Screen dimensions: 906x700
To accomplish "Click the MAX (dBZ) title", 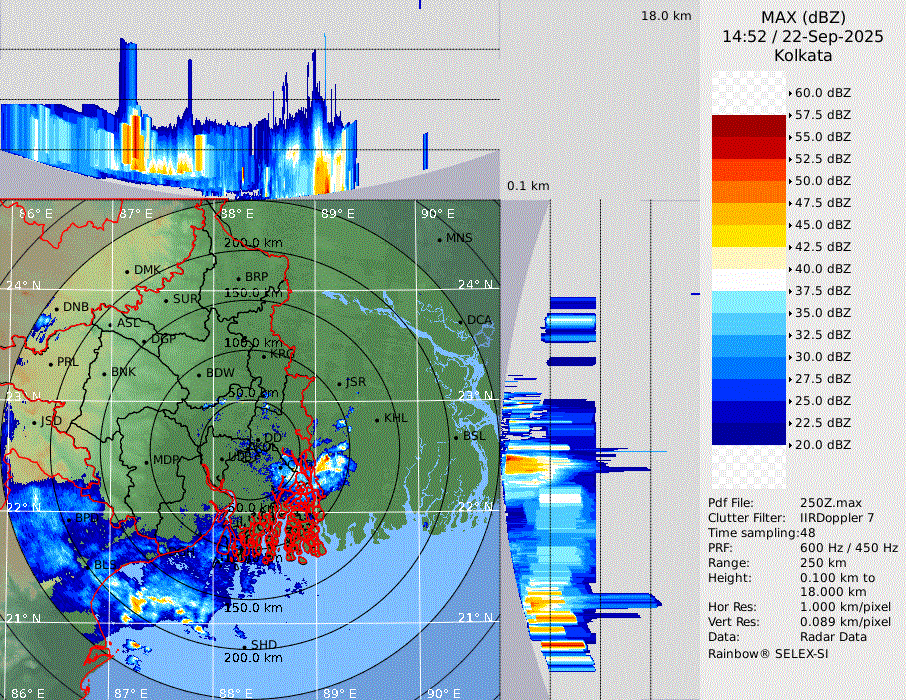I will pos(802,17).
